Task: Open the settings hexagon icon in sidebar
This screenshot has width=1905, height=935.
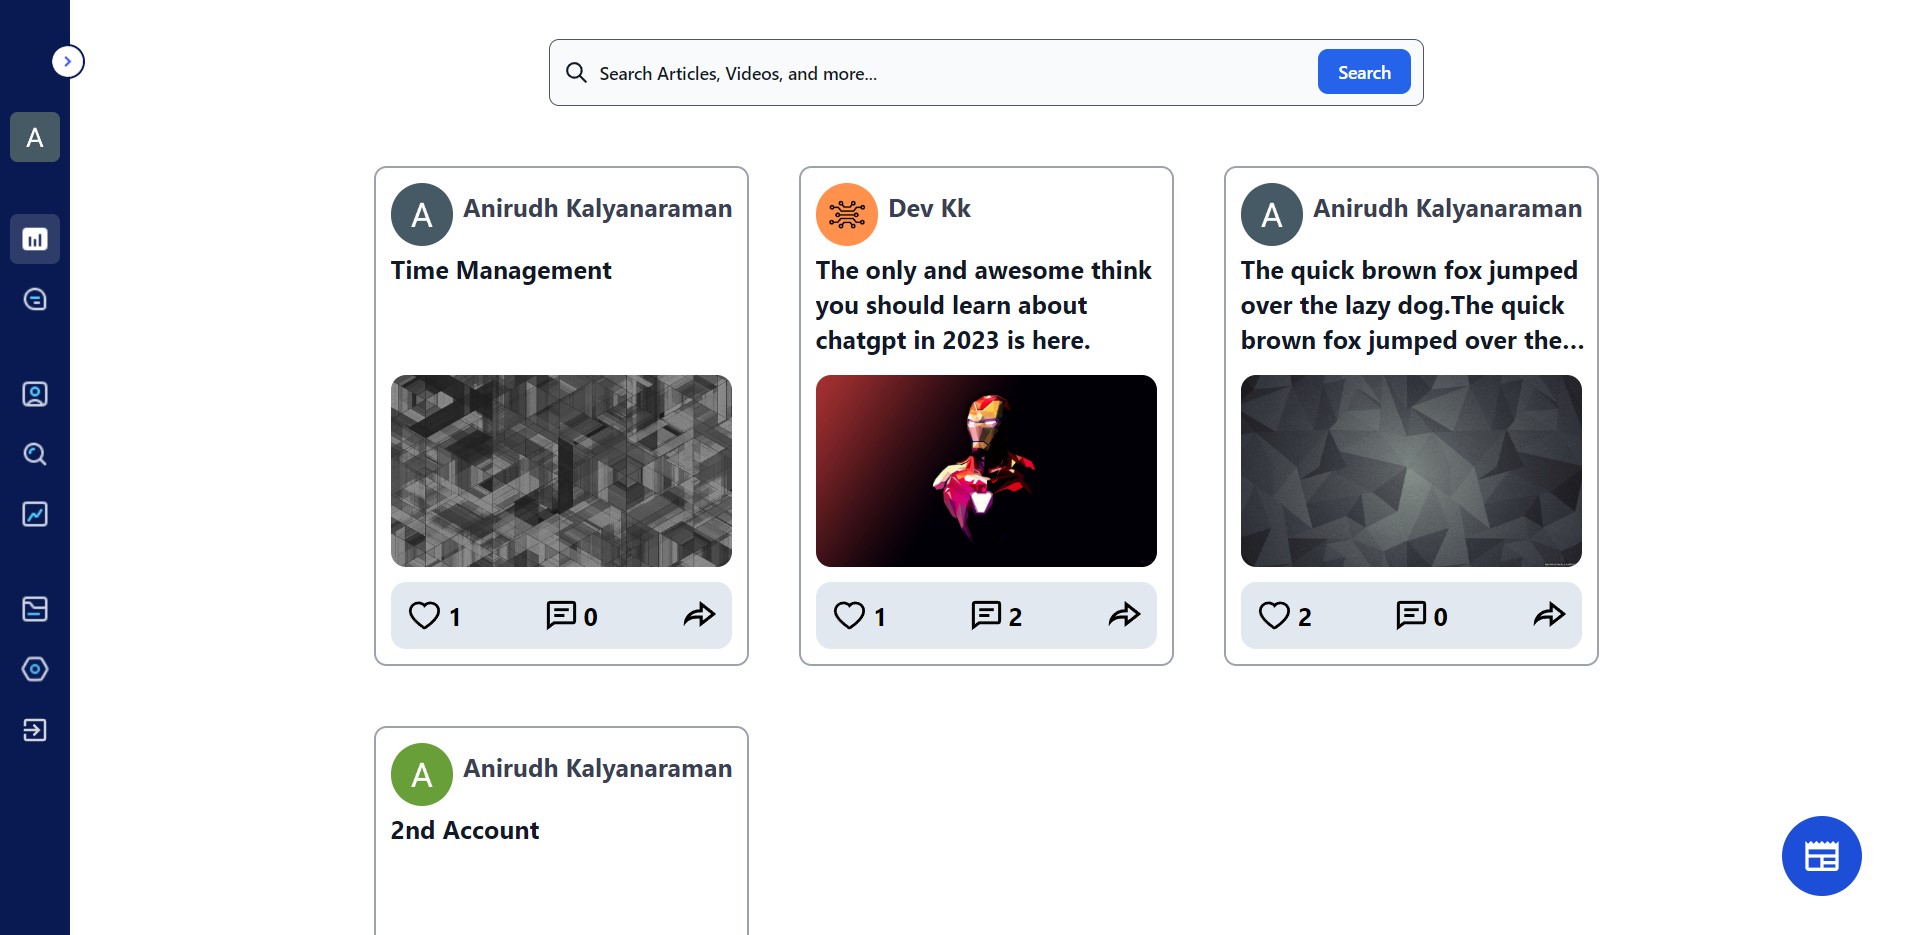Action: [35, 669]
